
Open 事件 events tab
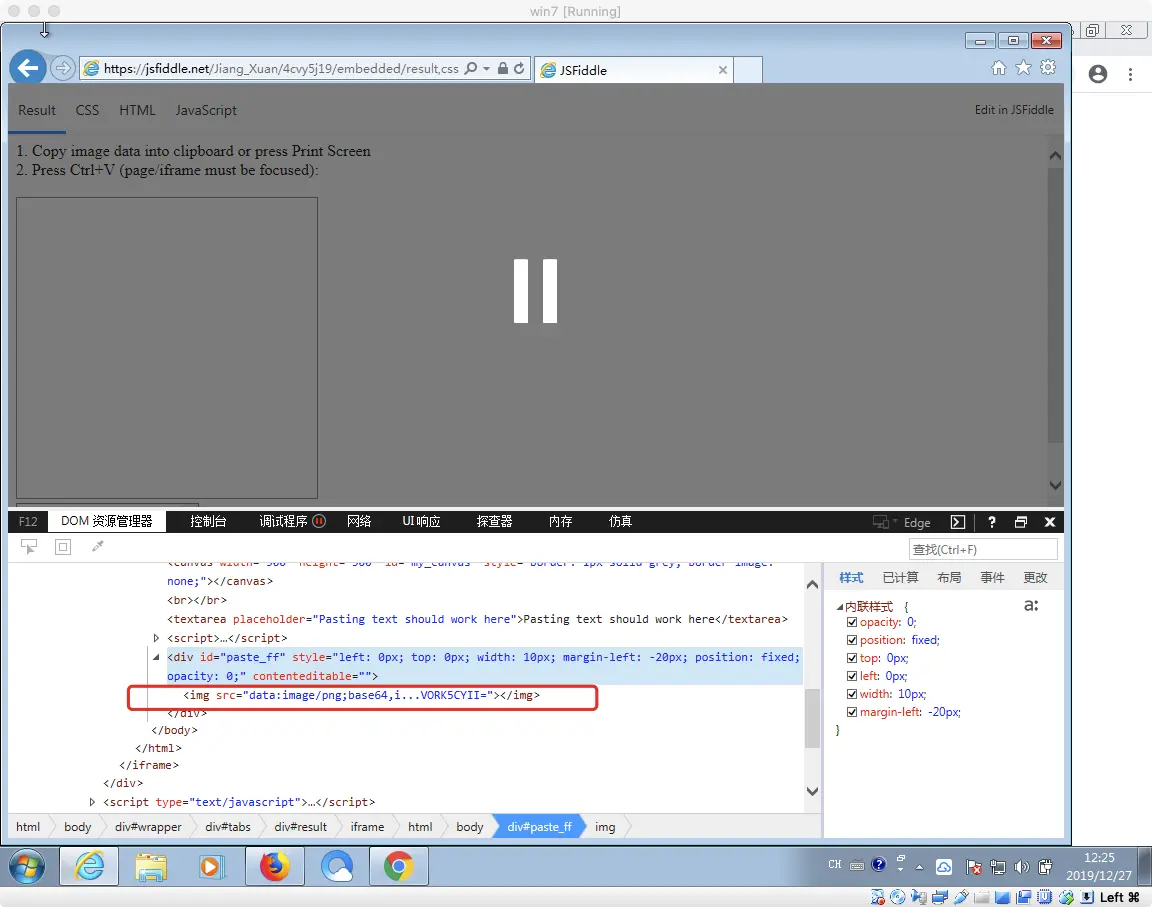(x=992, y=578)
